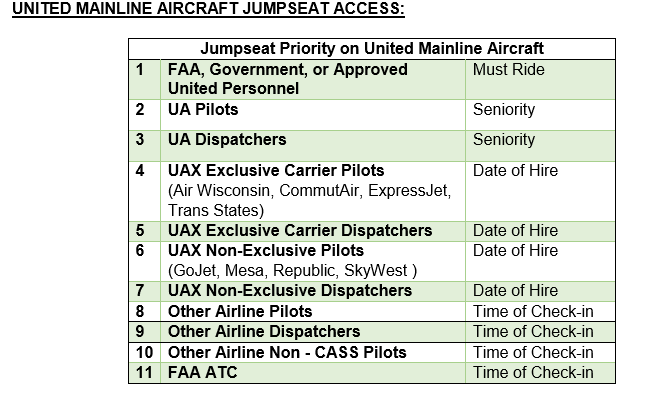Image resolution: width=672 pixels, height=395 pixels.
Task: Select 'Other Airline Non - CASS Pilots' text
Action: (x=287, y=353)
